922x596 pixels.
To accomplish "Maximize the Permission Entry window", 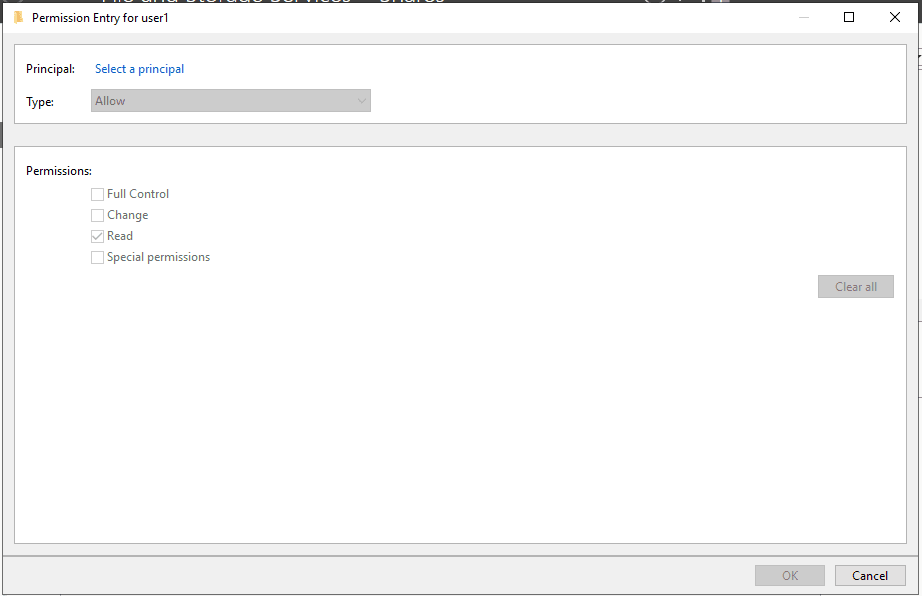I will click(x=849, y=17).
